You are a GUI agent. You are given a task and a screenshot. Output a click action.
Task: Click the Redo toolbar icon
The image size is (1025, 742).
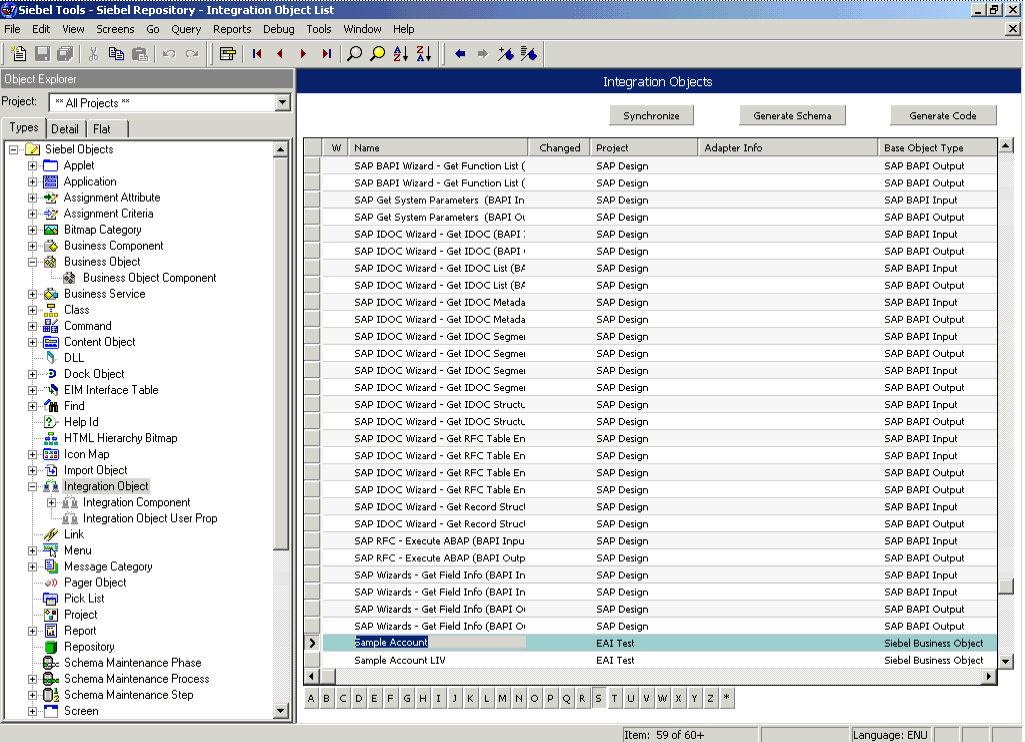(x=190, y=54)
